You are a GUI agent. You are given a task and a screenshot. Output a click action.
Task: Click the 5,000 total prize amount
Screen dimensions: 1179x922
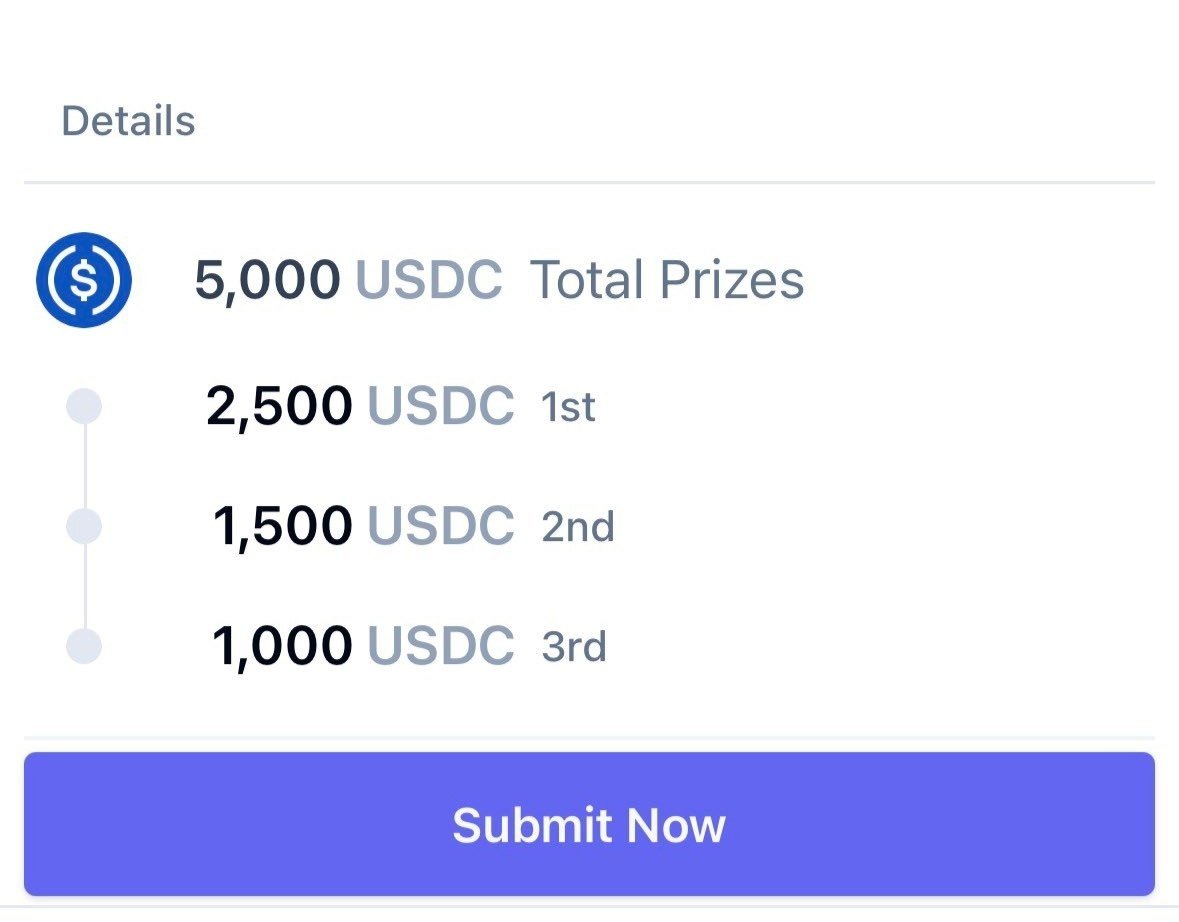pos(267,280)
